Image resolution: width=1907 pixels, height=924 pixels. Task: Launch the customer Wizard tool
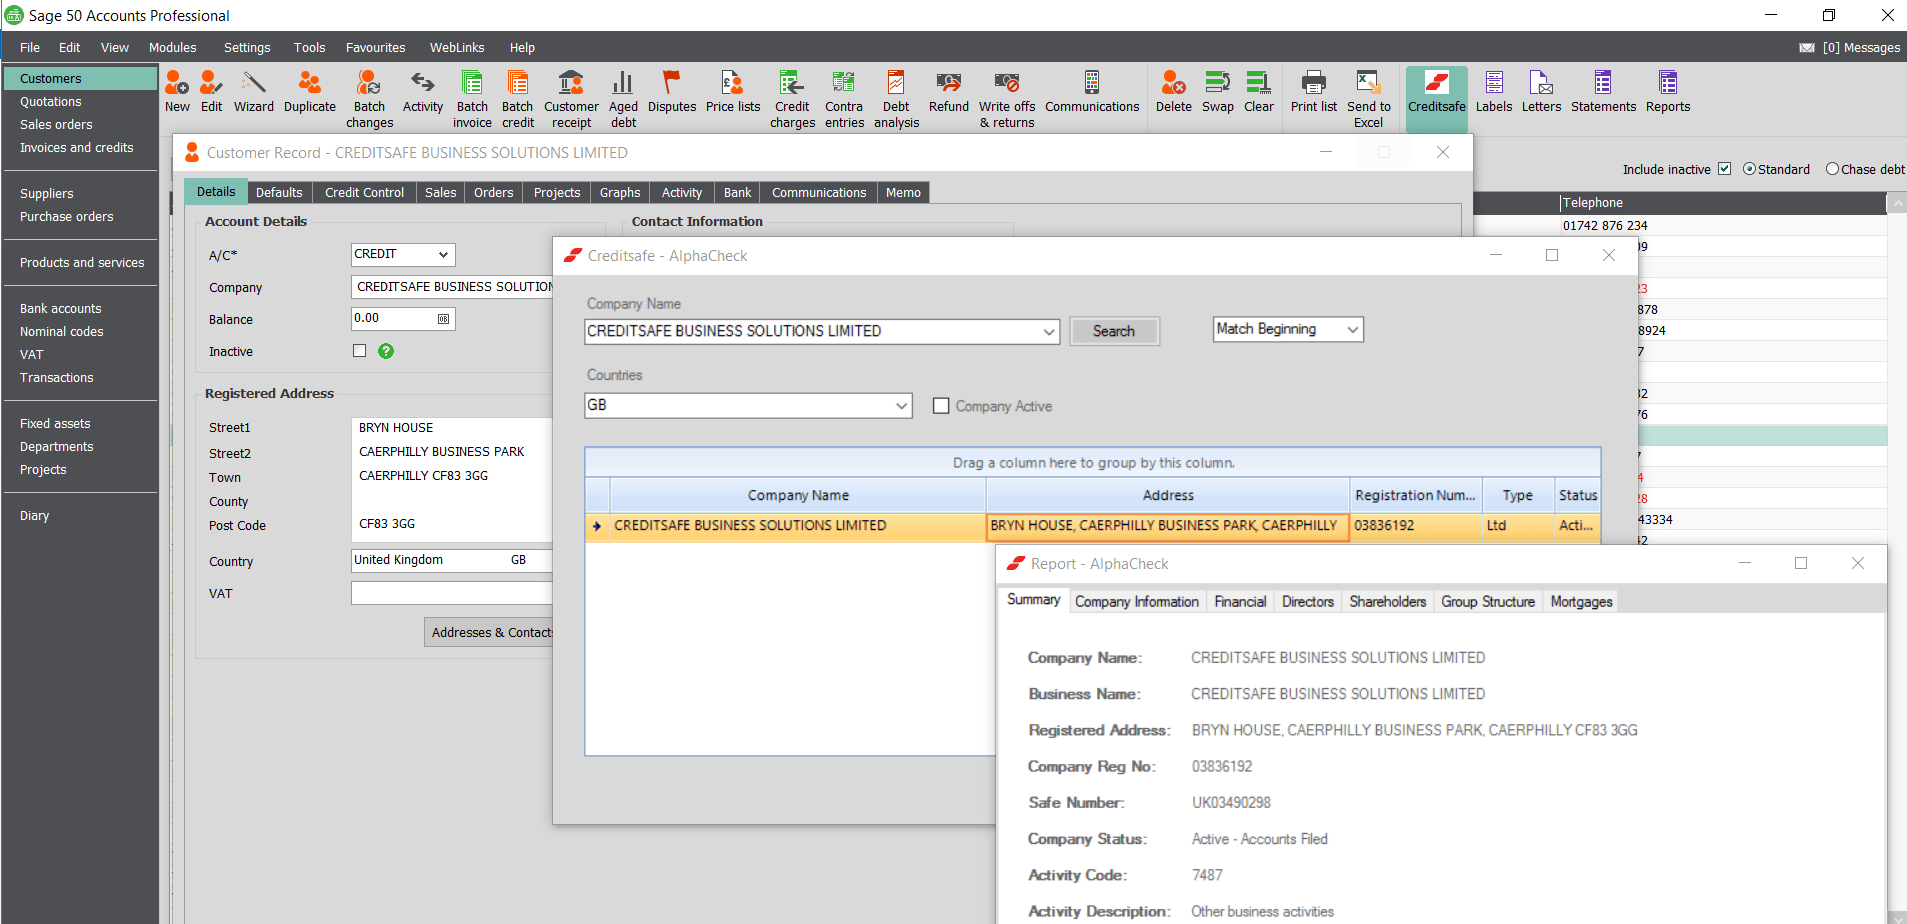254,91
